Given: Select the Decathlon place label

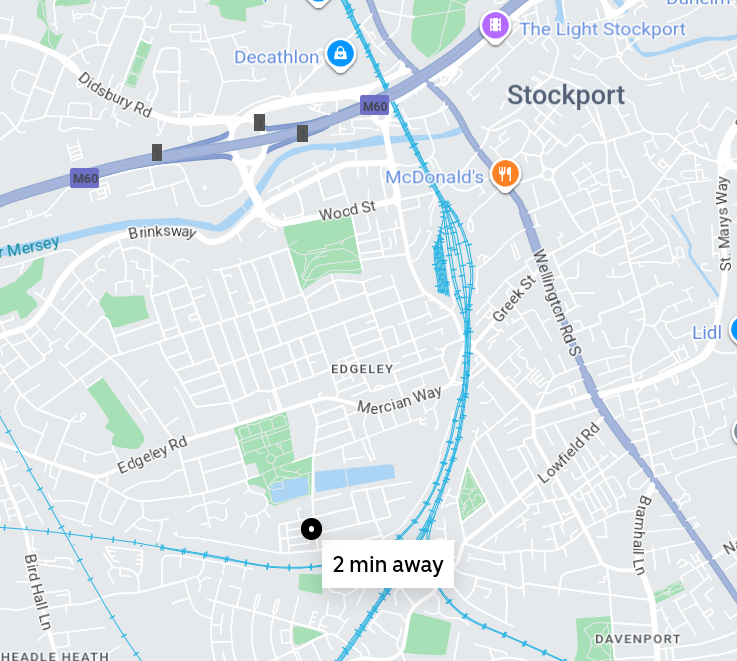Looking at the screenshot, I should (x=276, y=57).
